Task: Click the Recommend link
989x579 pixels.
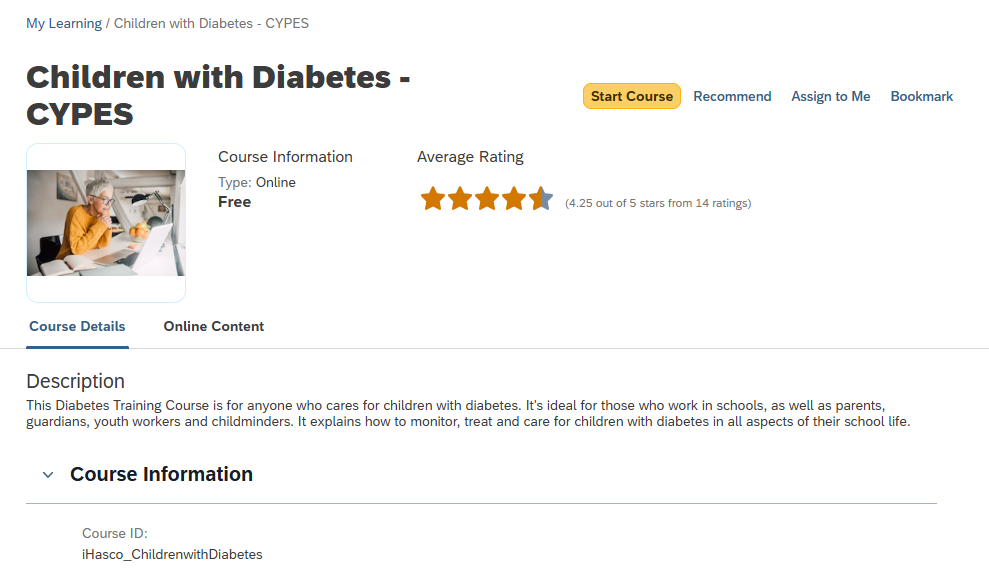Action: [x=732, y=97]
